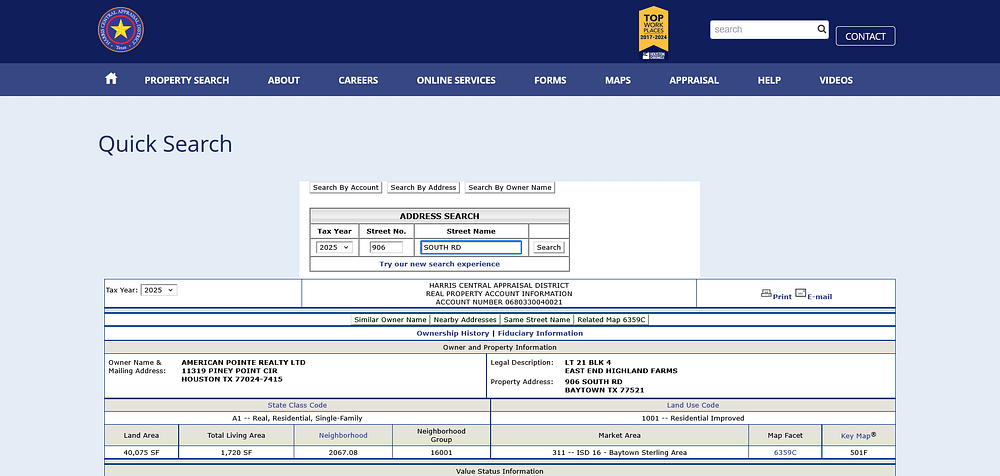Open the Try our new search experience link
This screenshot has width=1000, height=476.
coord(439,264)
